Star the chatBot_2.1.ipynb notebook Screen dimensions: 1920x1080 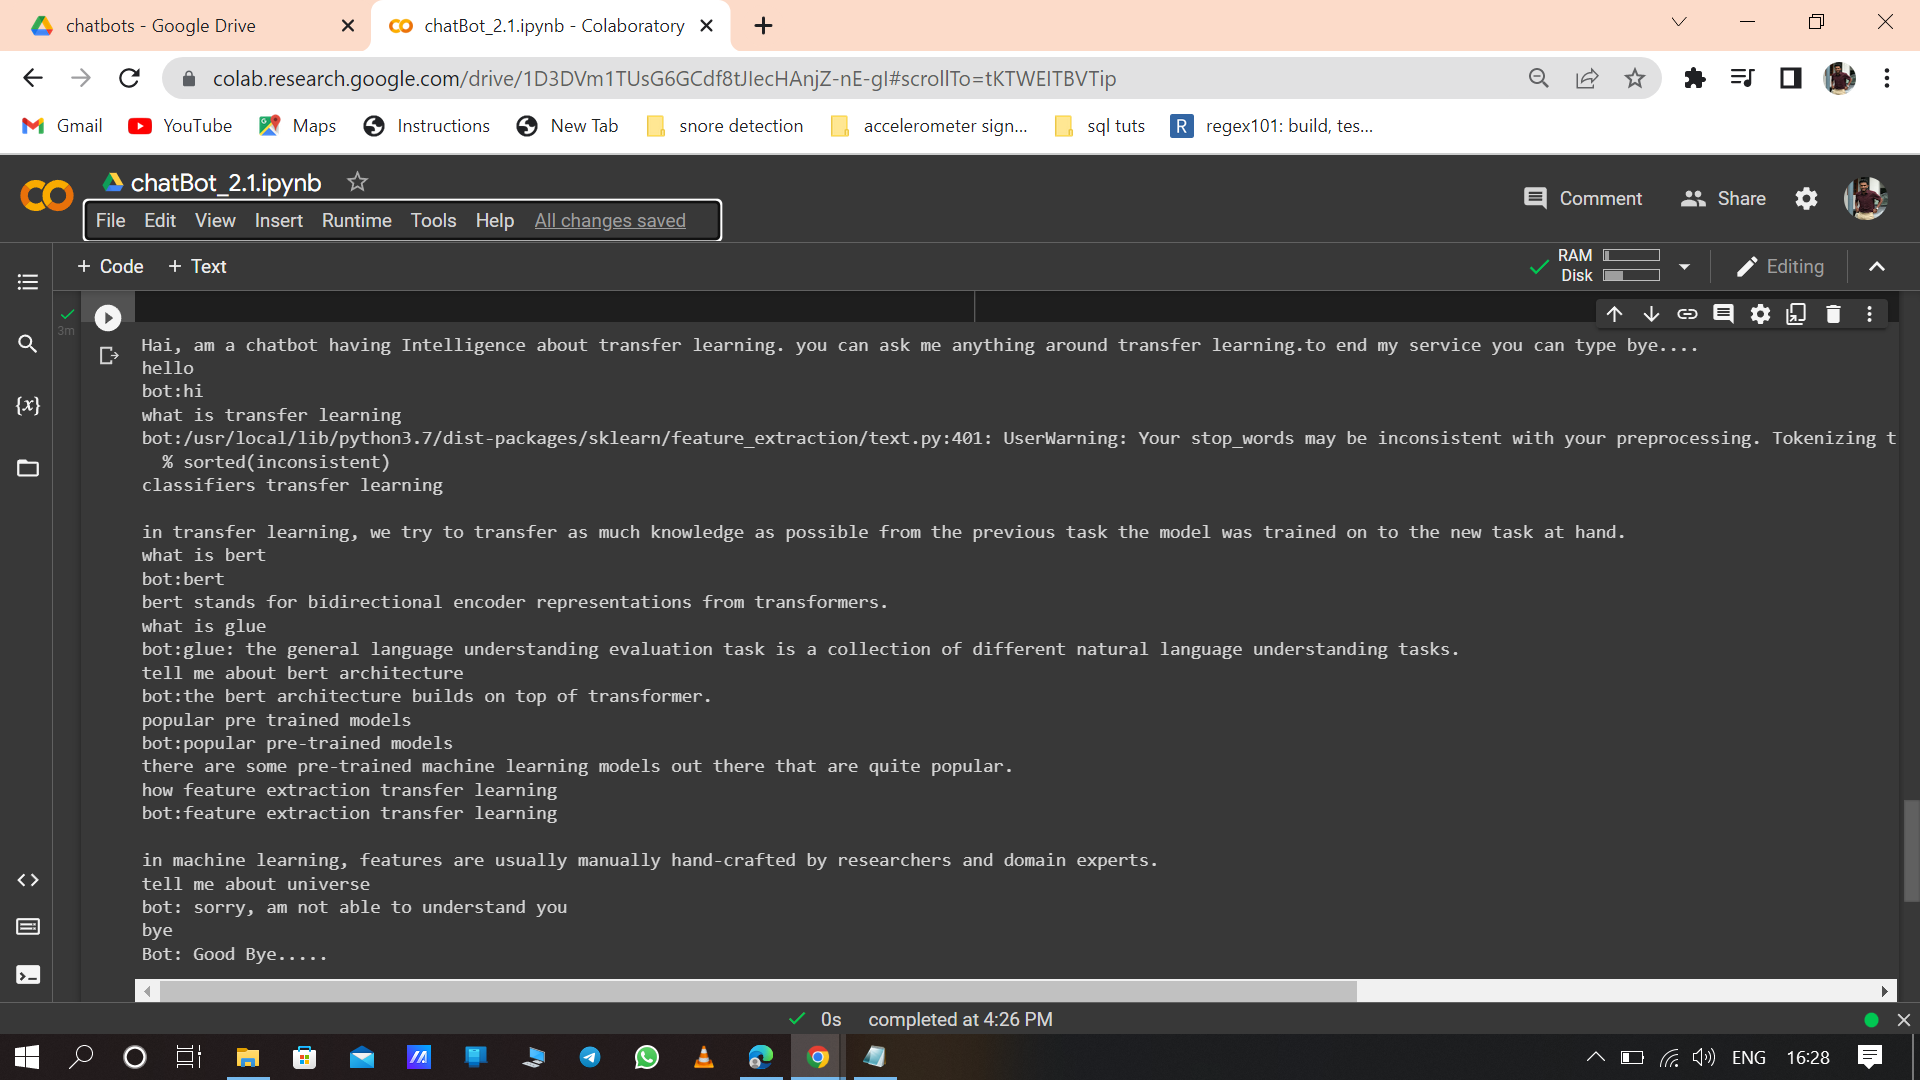tap(357, 182)
